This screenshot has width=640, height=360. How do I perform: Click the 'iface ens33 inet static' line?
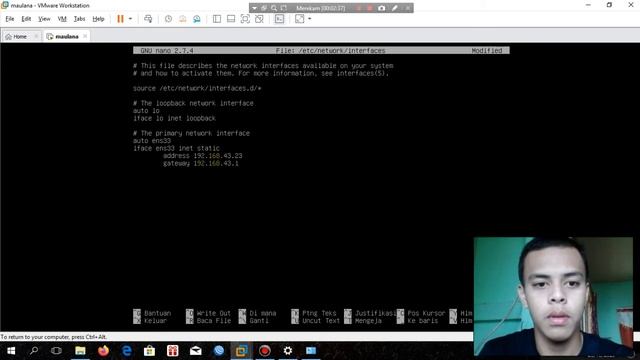[176, 148]
